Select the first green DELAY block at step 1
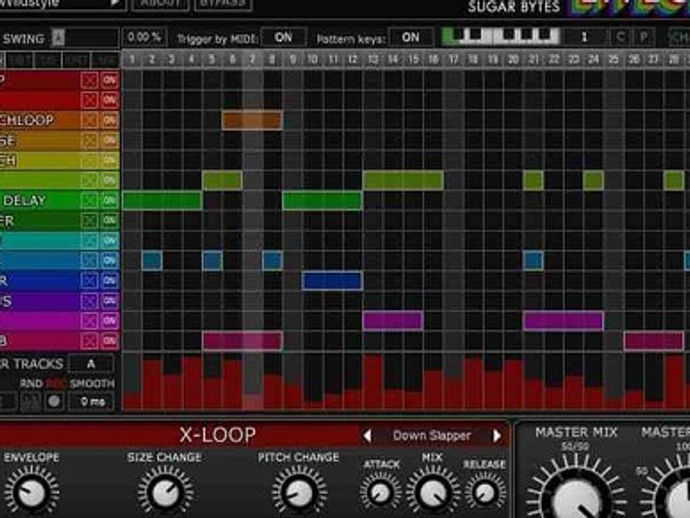This screenshot has height=518, width=690. 162,201
